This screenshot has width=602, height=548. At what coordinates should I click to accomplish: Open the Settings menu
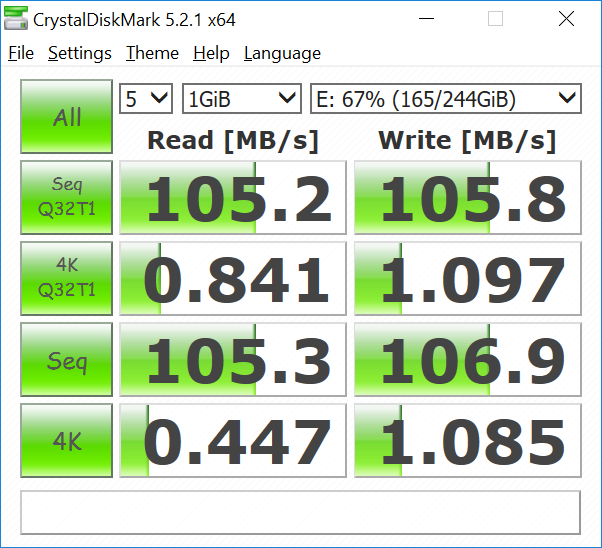(81, 54)
